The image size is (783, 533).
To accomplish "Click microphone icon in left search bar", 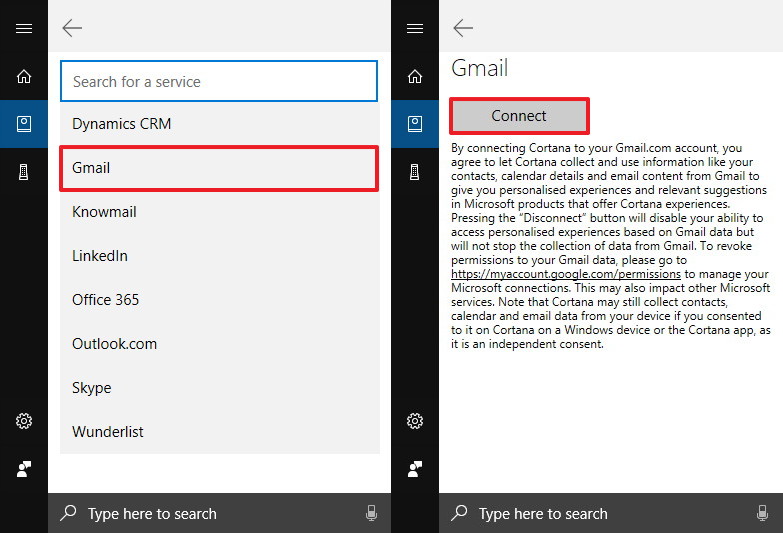I will [371, 513].
